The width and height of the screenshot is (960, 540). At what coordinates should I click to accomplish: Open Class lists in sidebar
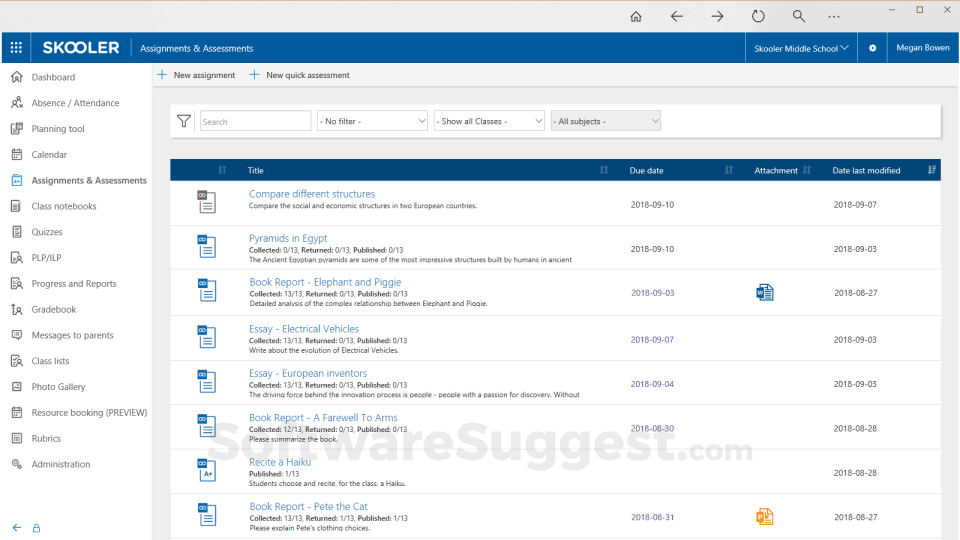[50, 361]
